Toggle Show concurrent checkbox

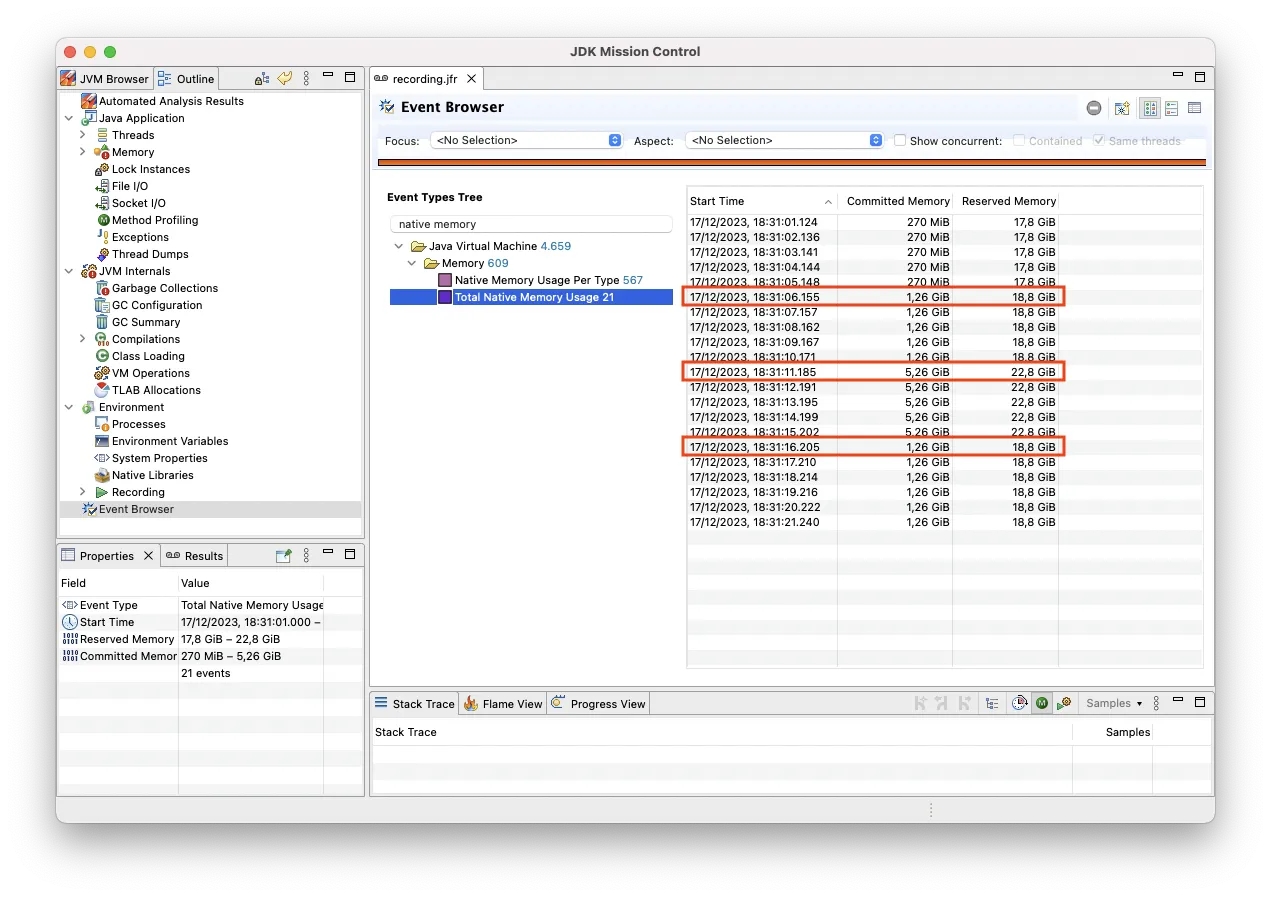(x=900, y=141)
